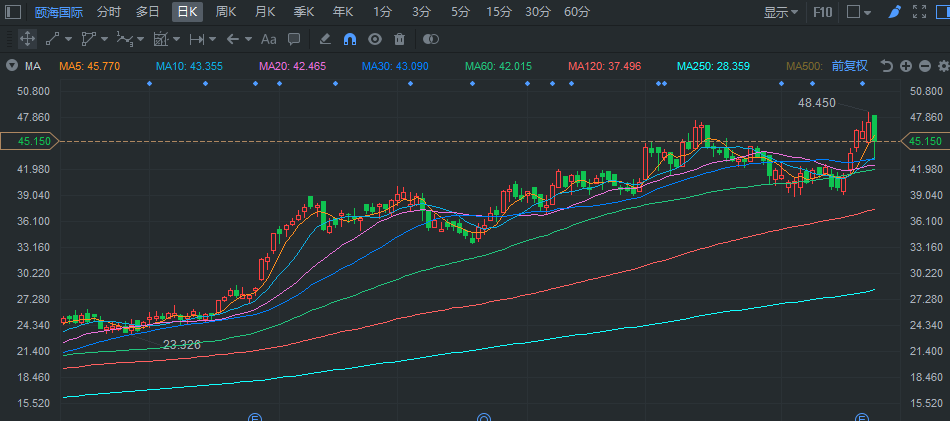This screenshot has width=950, height=421.
Task: Toggle the left sidebar panel icon
Action: click(x=13, y=12)
